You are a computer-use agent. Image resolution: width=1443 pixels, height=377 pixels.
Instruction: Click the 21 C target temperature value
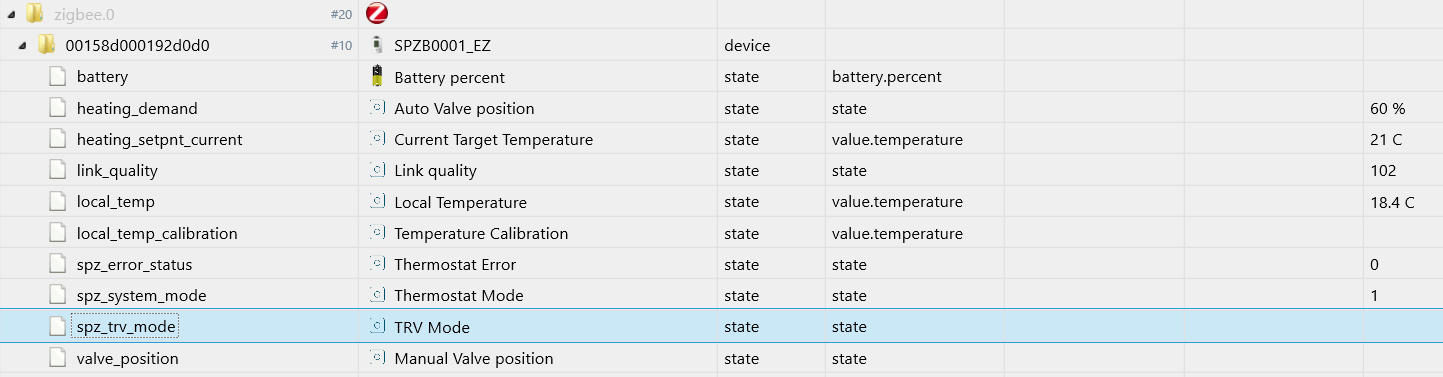[1387, 139]
